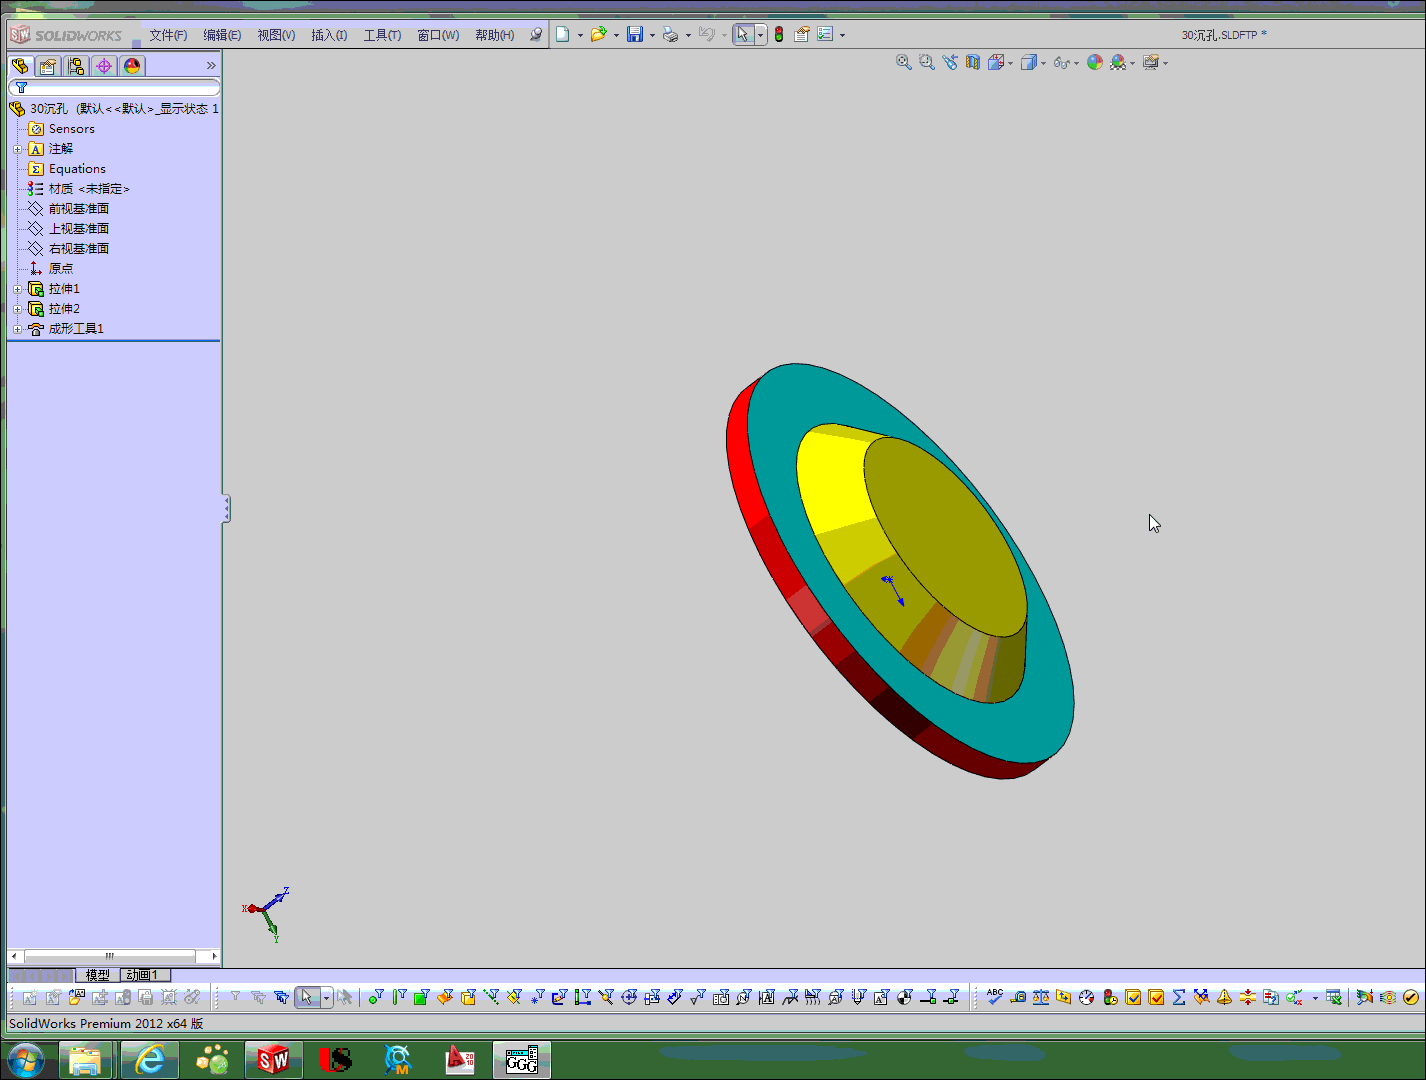Click the pin icon beside the Help menu

tap(536, 35)
